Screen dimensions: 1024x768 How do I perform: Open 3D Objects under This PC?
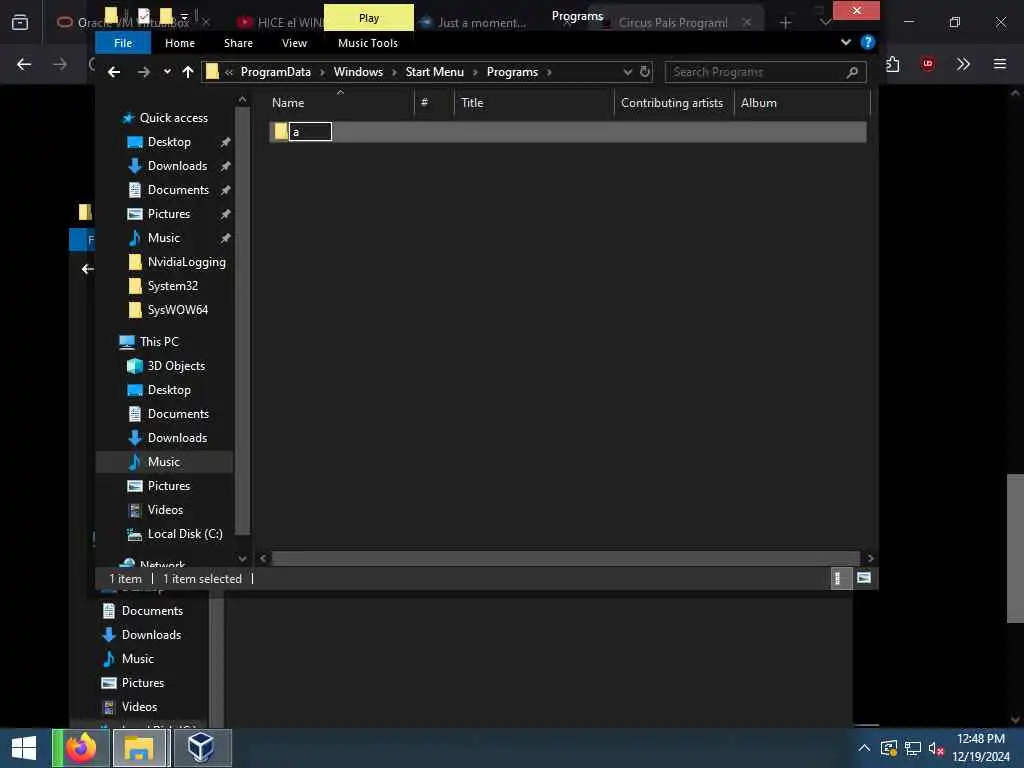(176, 366)
